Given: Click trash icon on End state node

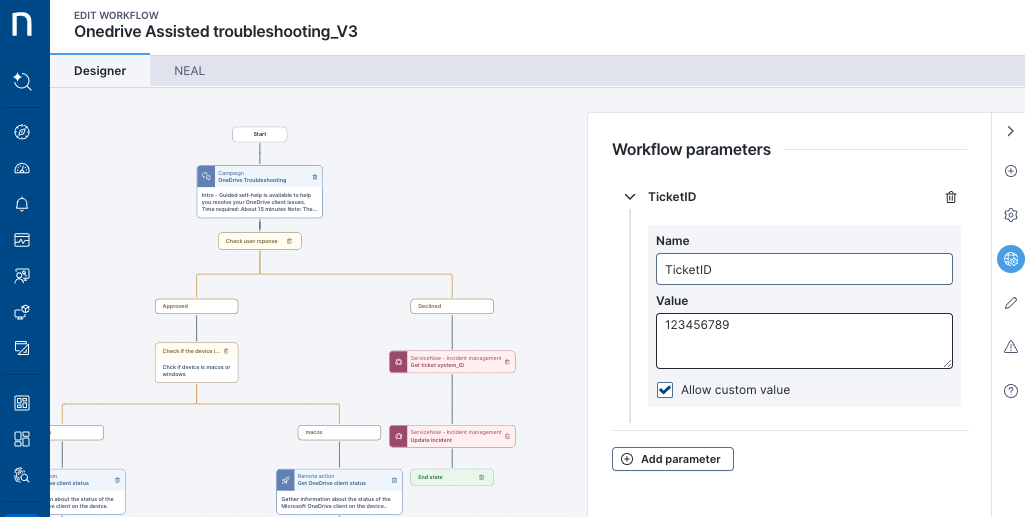Looking at the screenshot, I should 481,478.
